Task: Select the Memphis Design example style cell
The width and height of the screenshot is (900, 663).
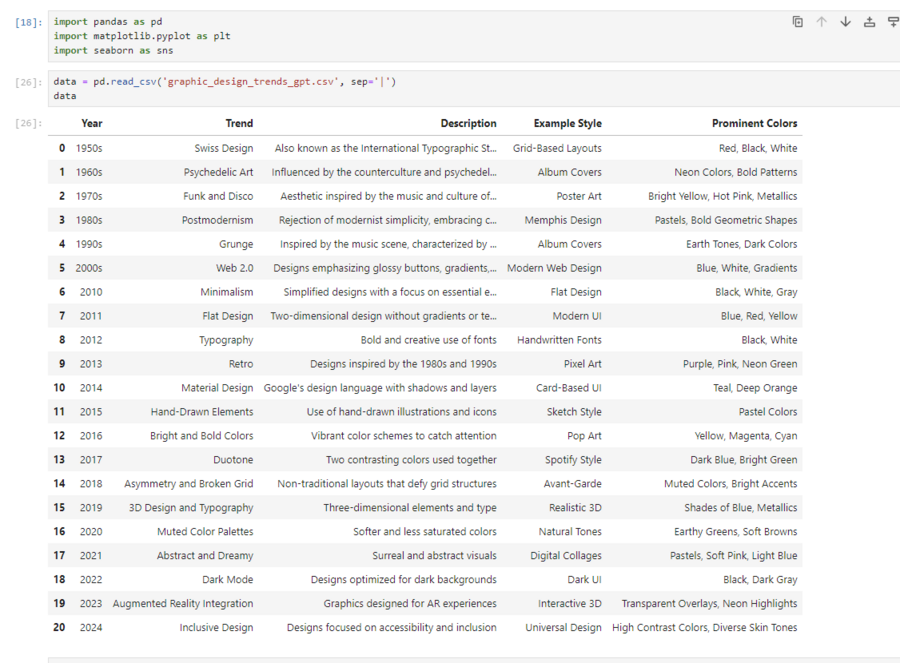Action: [x=563, y=220]
